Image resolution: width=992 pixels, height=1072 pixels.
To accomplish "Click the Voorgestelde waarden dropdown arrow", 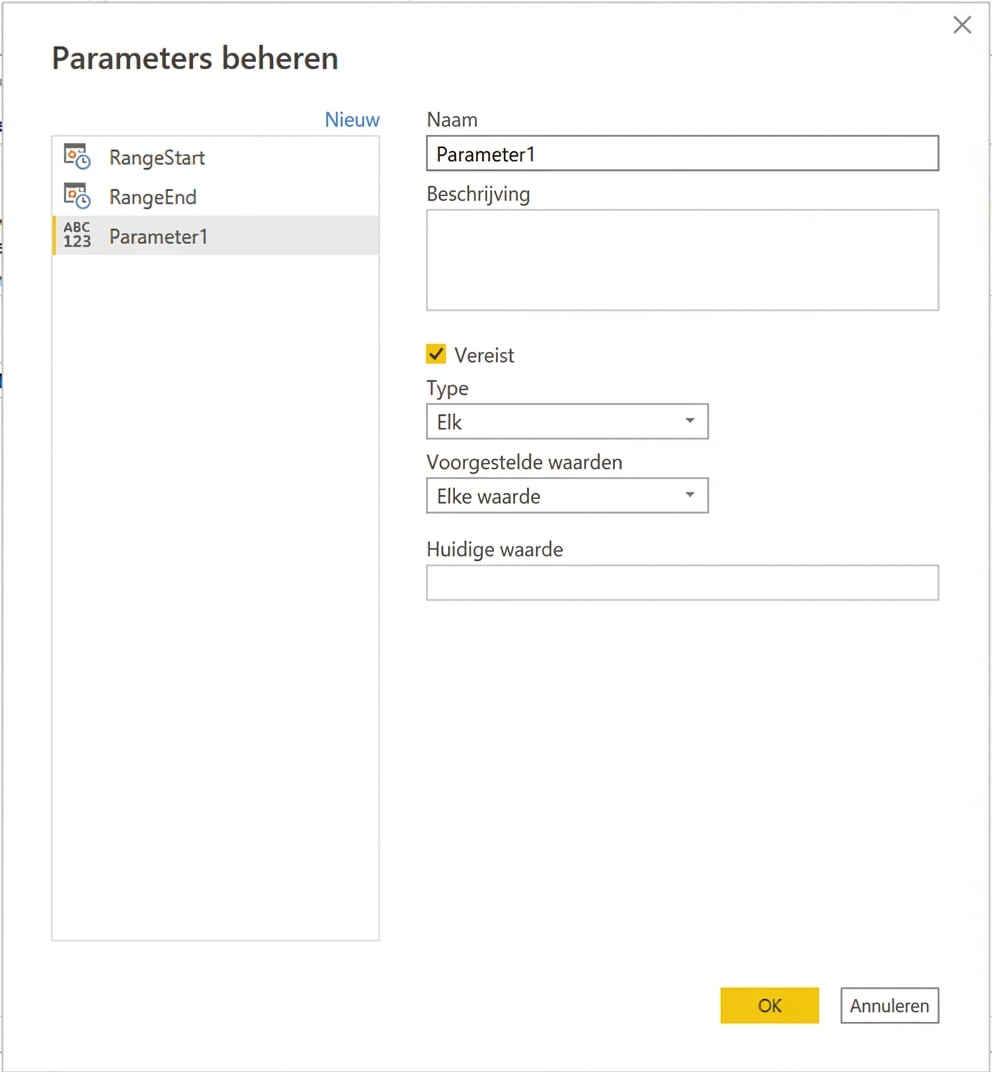I will [690, 495].
